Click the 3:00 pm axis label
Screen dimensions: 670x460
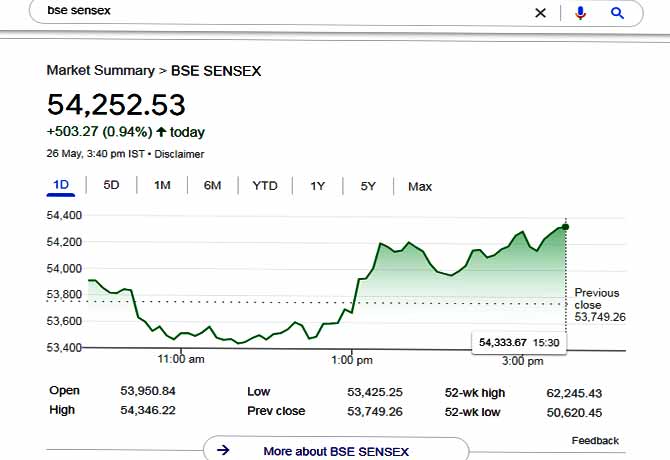click(523, 361)
